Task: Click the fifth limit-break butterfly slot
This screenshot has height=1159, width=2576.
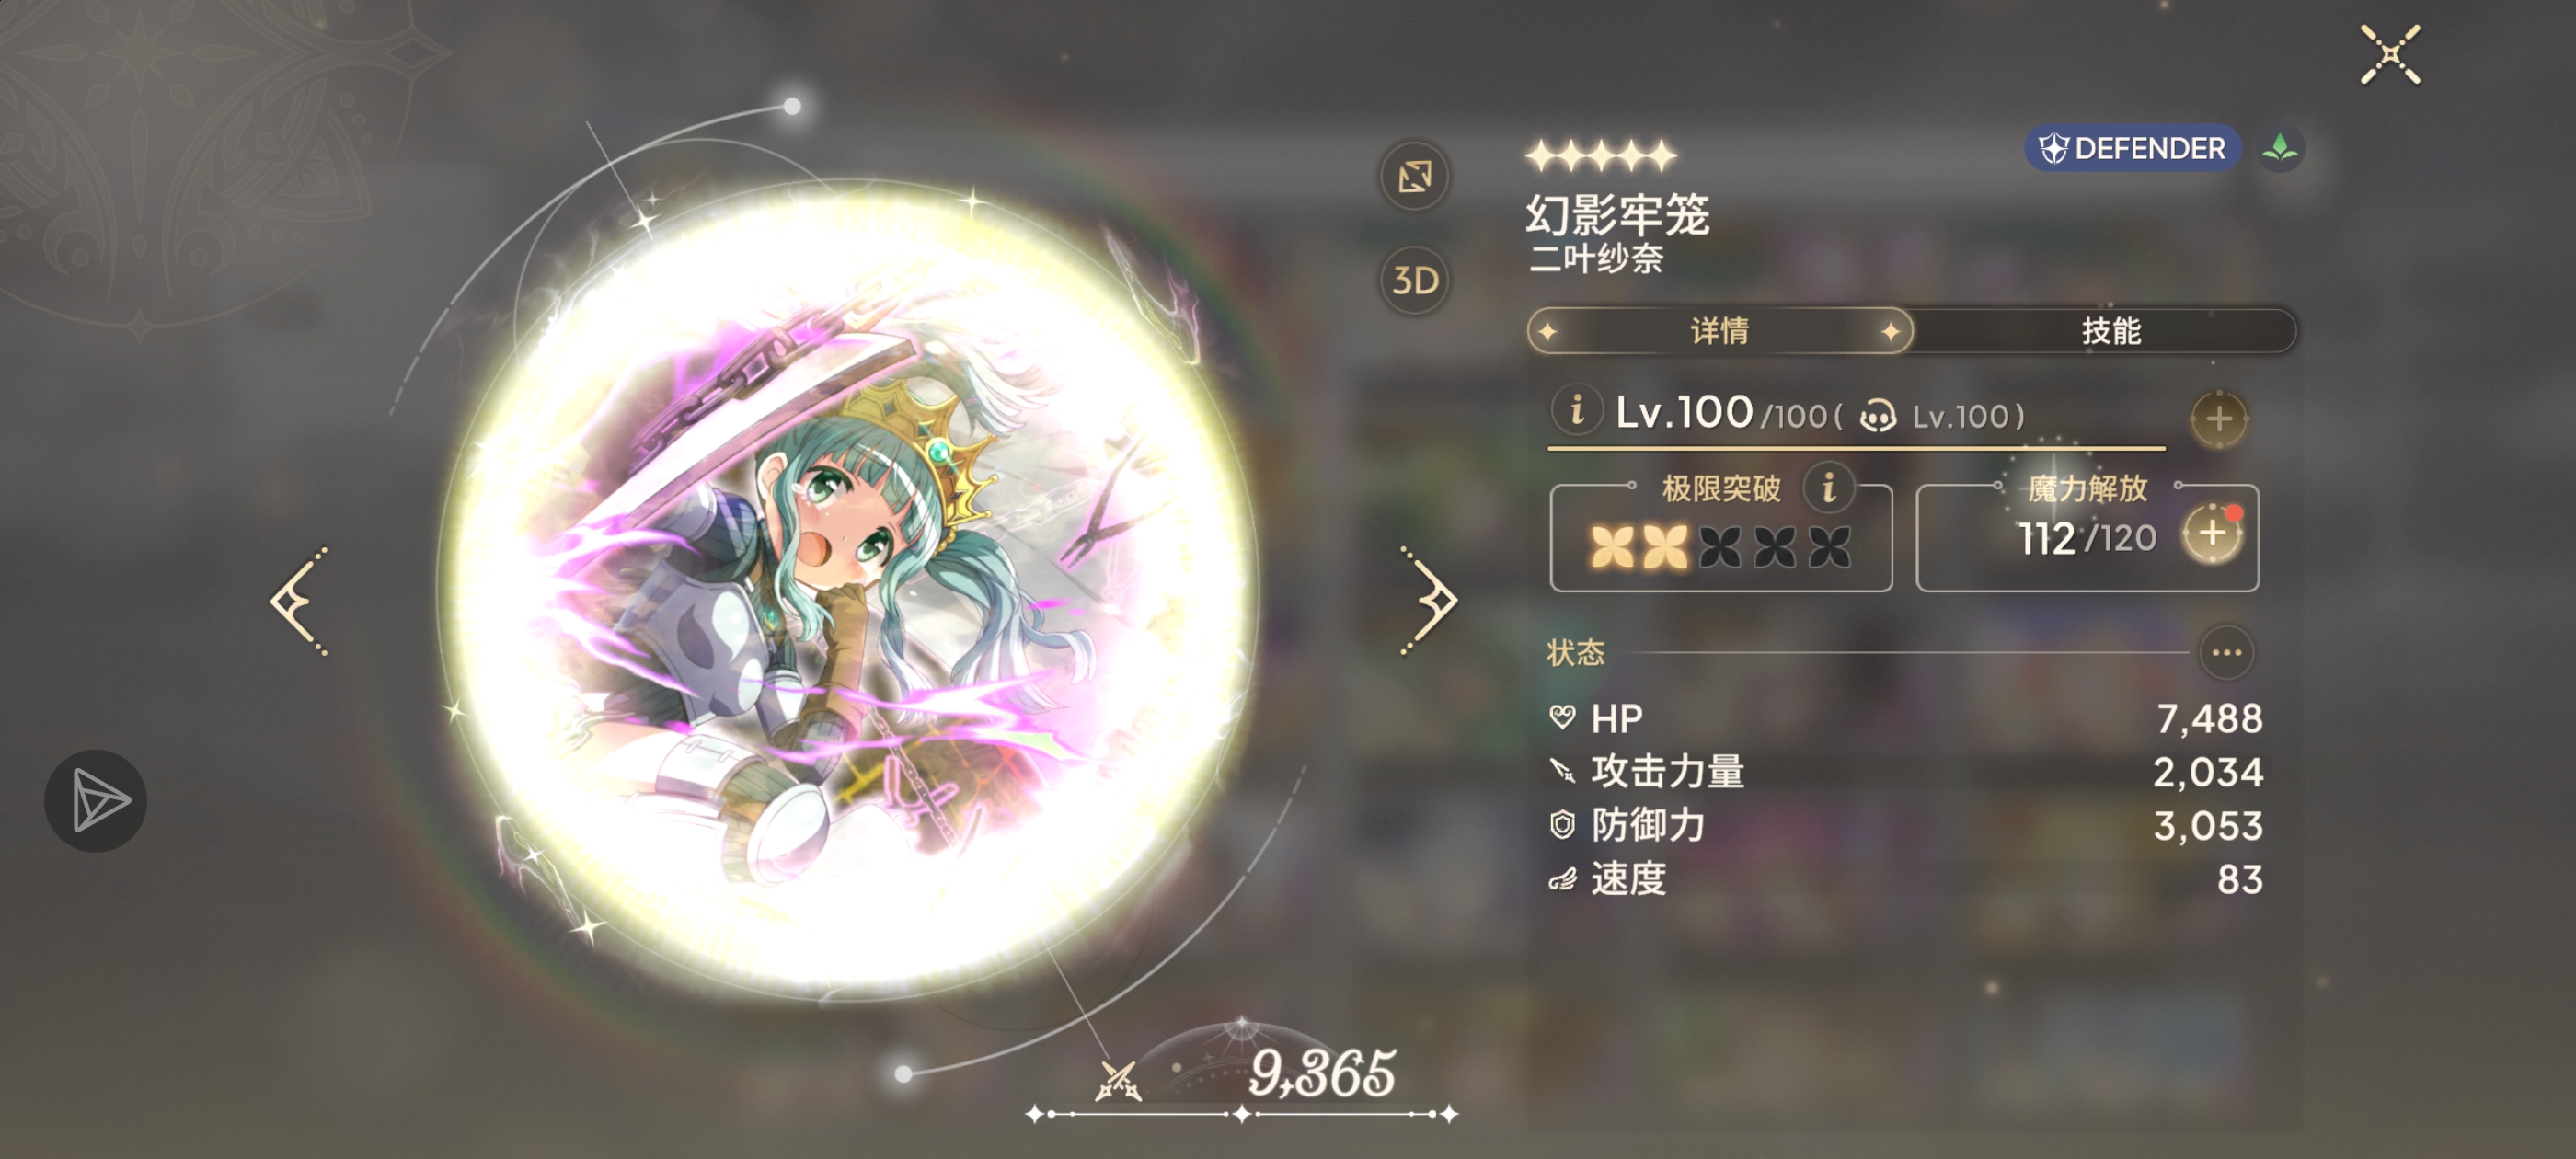Action: [x=1829, y=547]
